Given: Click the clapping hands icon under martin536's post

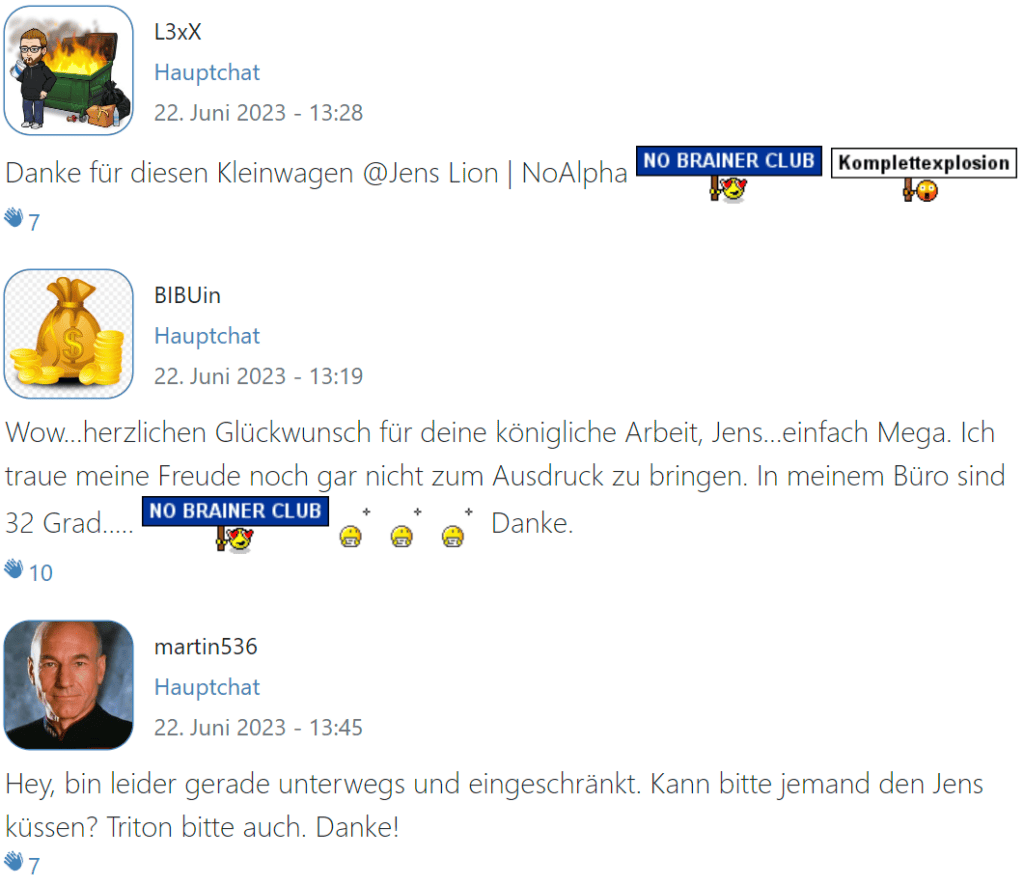Looking at the screenshot, I should [14, 861].
